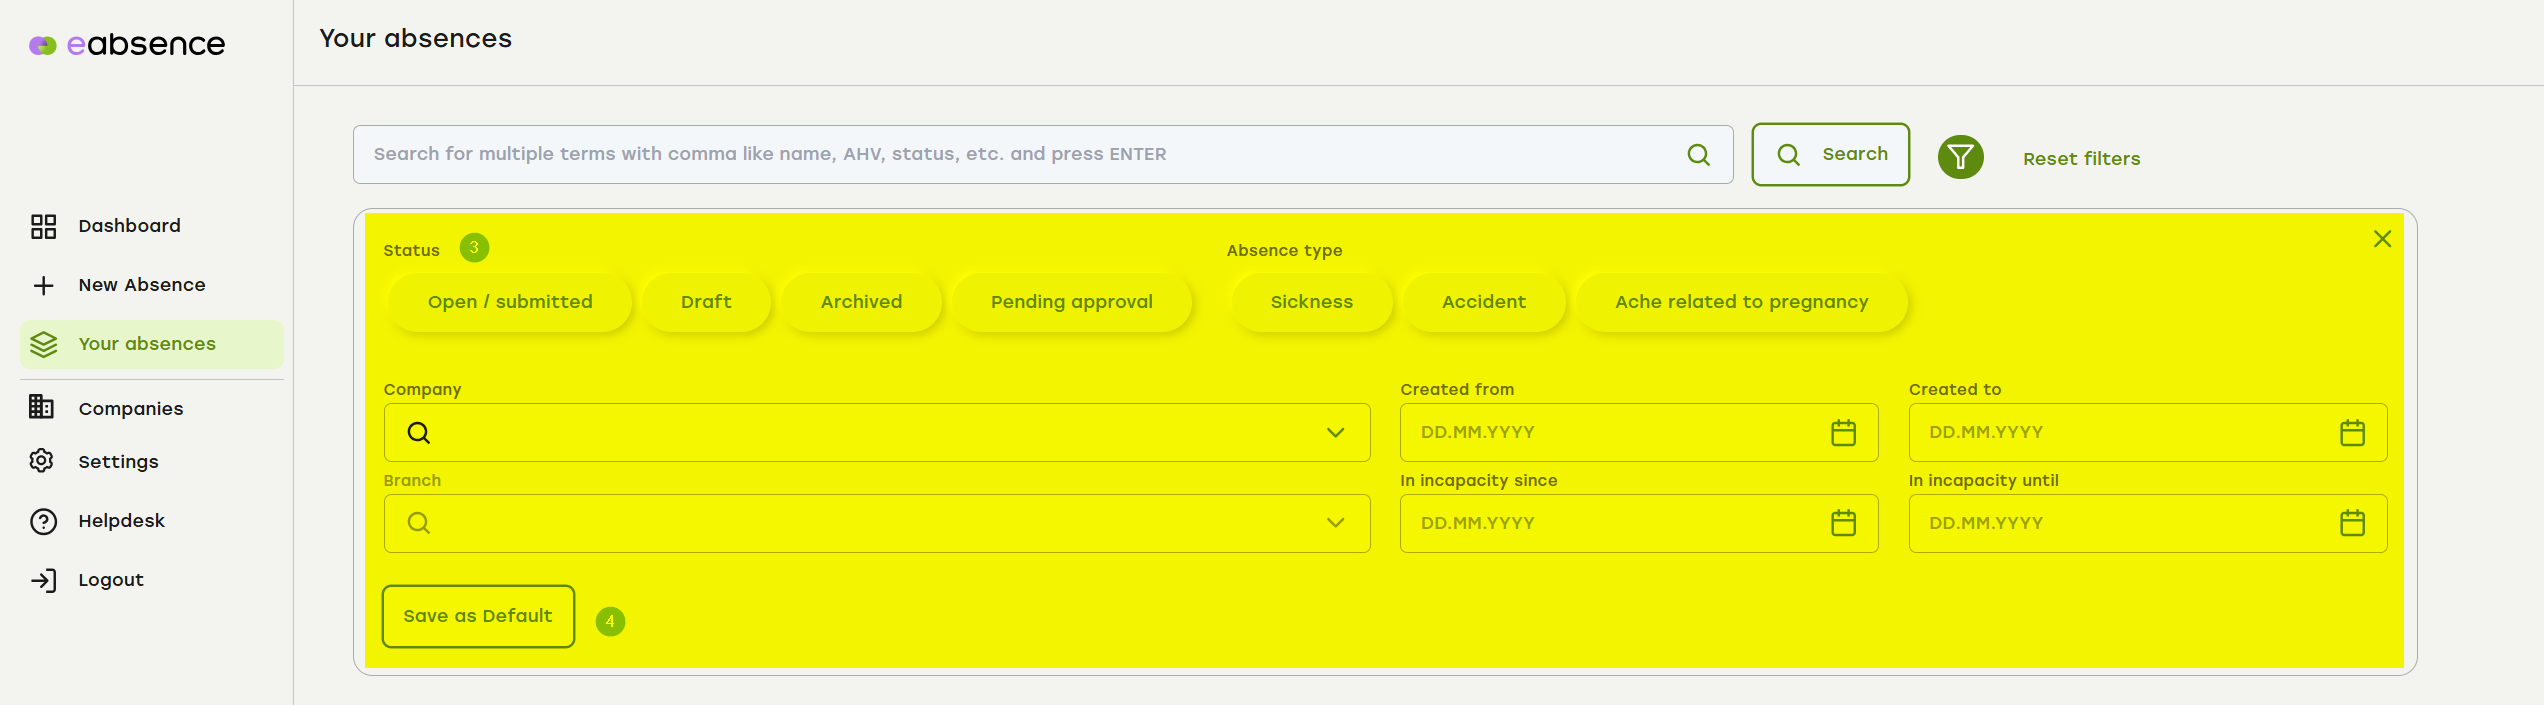The height and width of the screenshot is (705, 2544).
Task: Toggle Draft status filter
Action: click(x=706, y=302)
